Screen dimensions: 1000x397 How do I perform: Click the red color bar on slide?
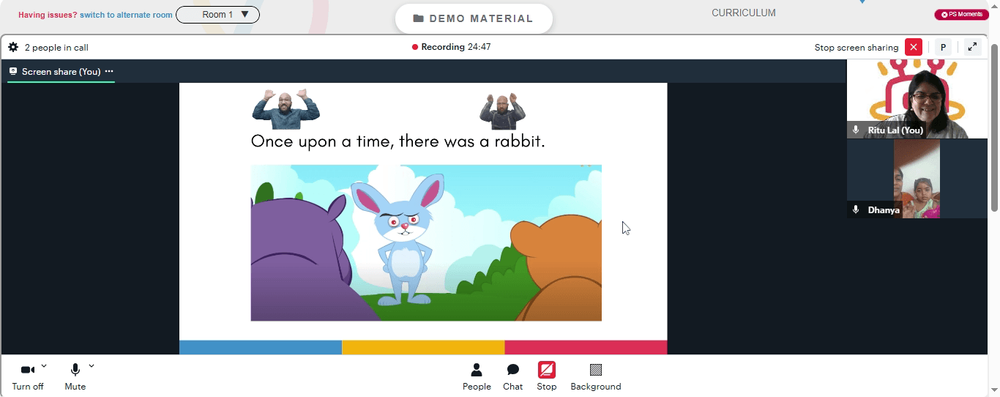coord(585,347)
